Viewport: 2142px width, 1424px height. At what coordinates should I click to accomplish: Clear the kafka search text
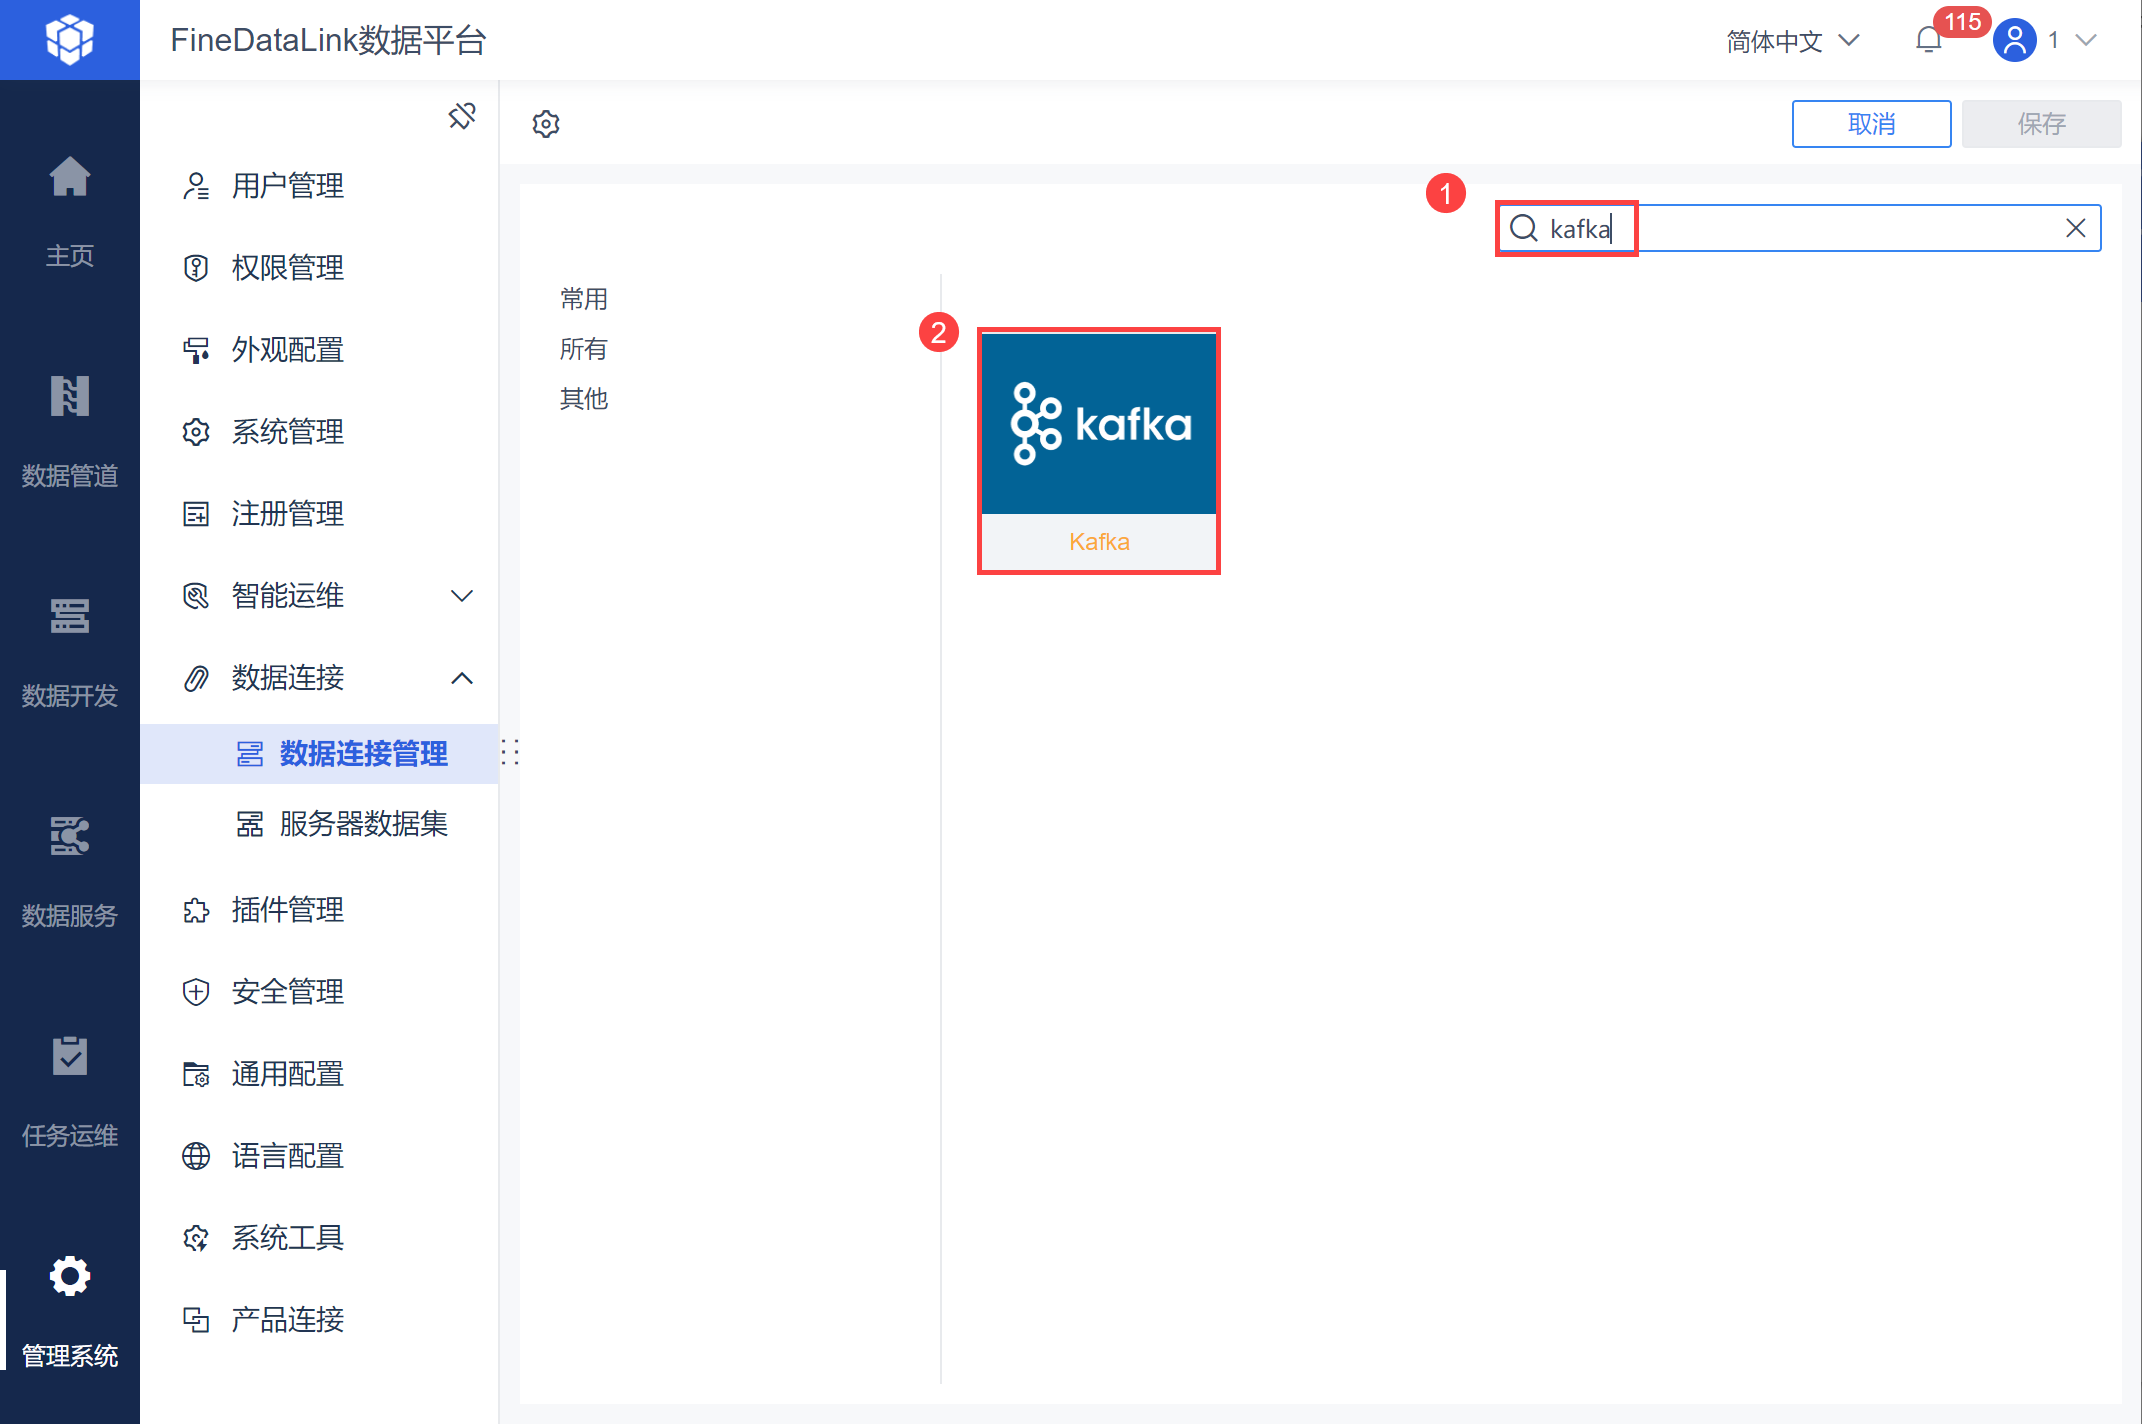[x=2075, y=229]
